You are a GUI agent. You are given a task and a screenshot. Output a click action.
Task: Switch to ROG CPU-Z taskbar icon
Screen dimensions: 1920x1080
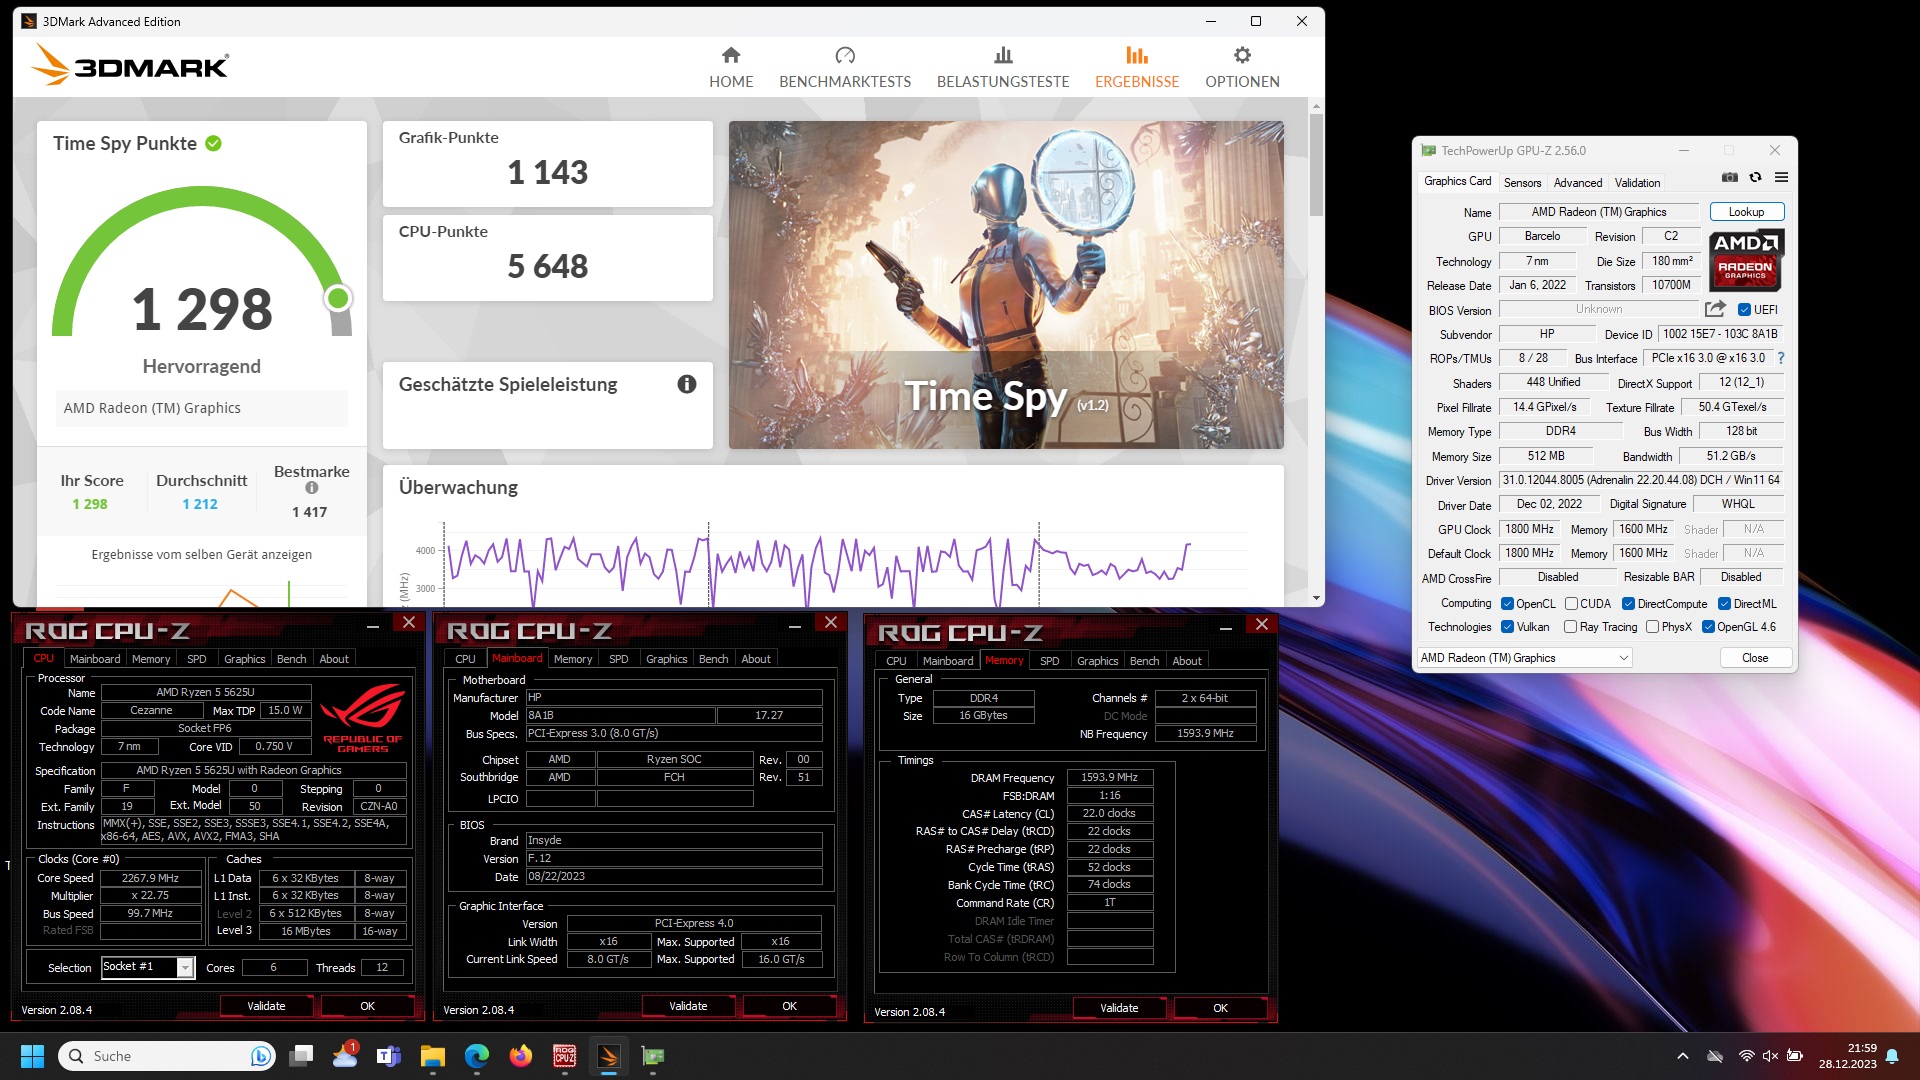pos(565,1056)
